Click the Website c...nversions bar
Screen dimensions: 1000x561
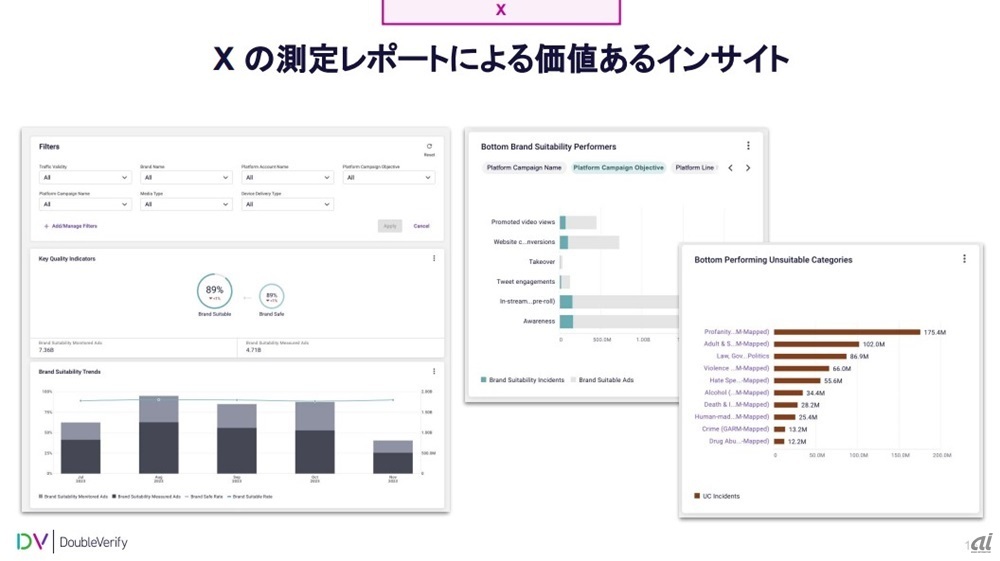click(589, 242)
